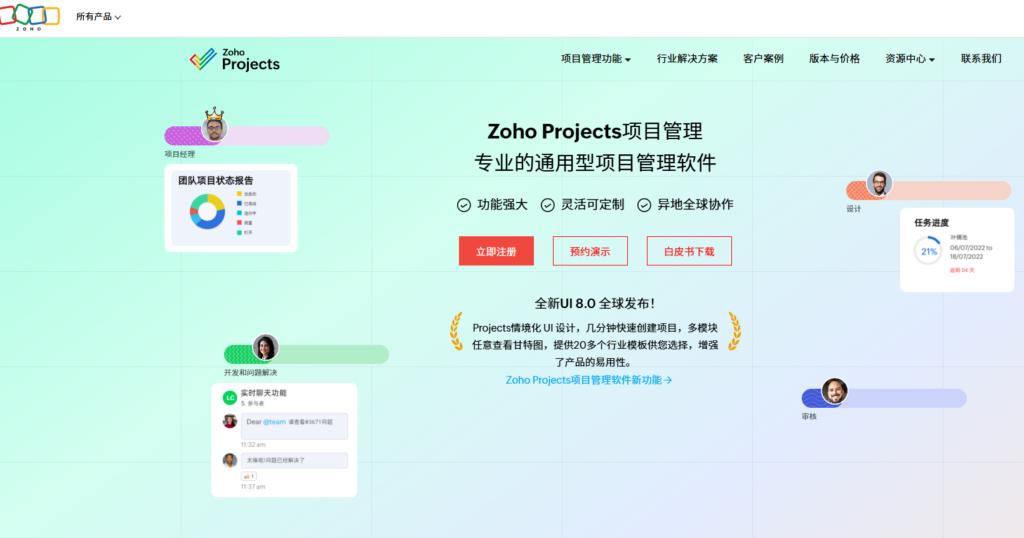Click the thumbs-up reaction in chat

[249, 477]
